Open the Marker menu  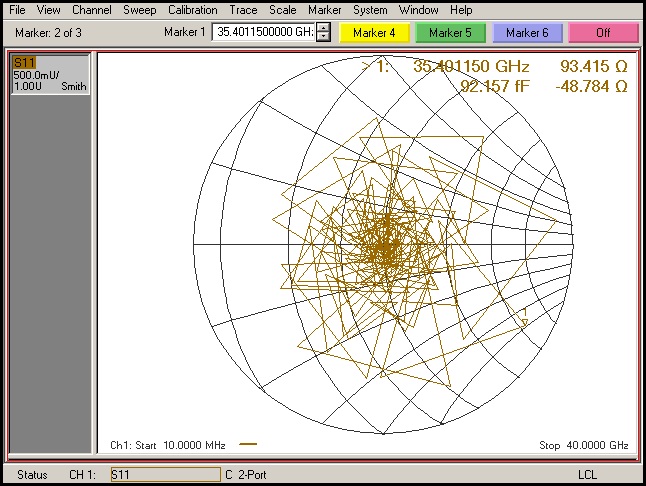[324, 9]
